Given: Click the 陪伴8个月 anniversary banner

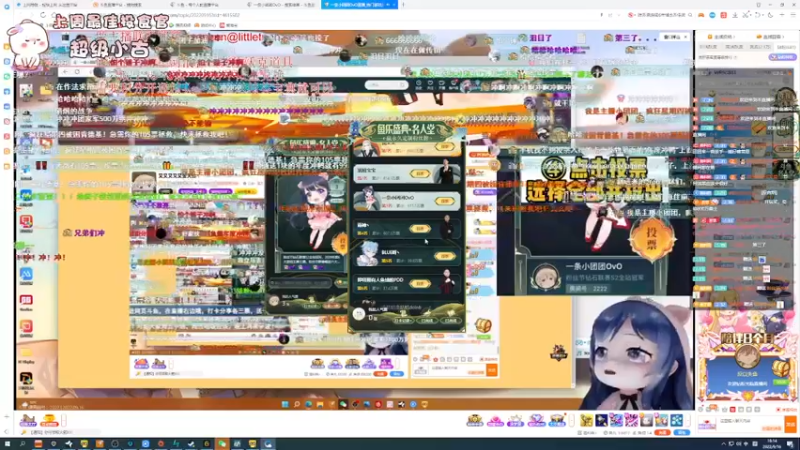Looking at the screenshot, I should (747, 338).
